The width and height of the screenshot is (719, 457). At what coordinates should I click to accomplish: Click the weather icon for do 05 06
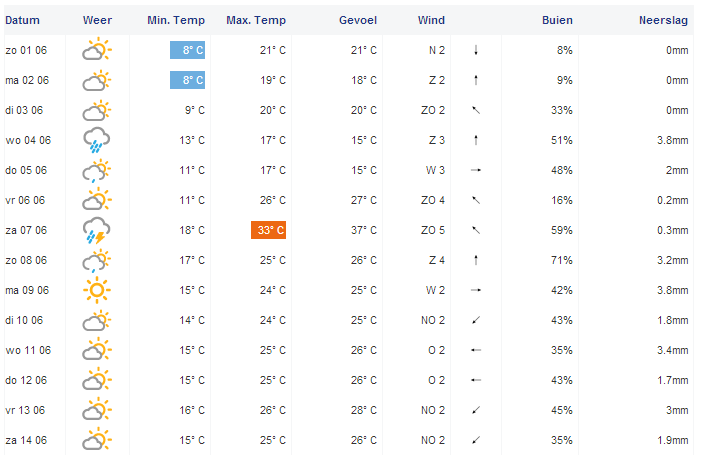(x=97, y=170)
